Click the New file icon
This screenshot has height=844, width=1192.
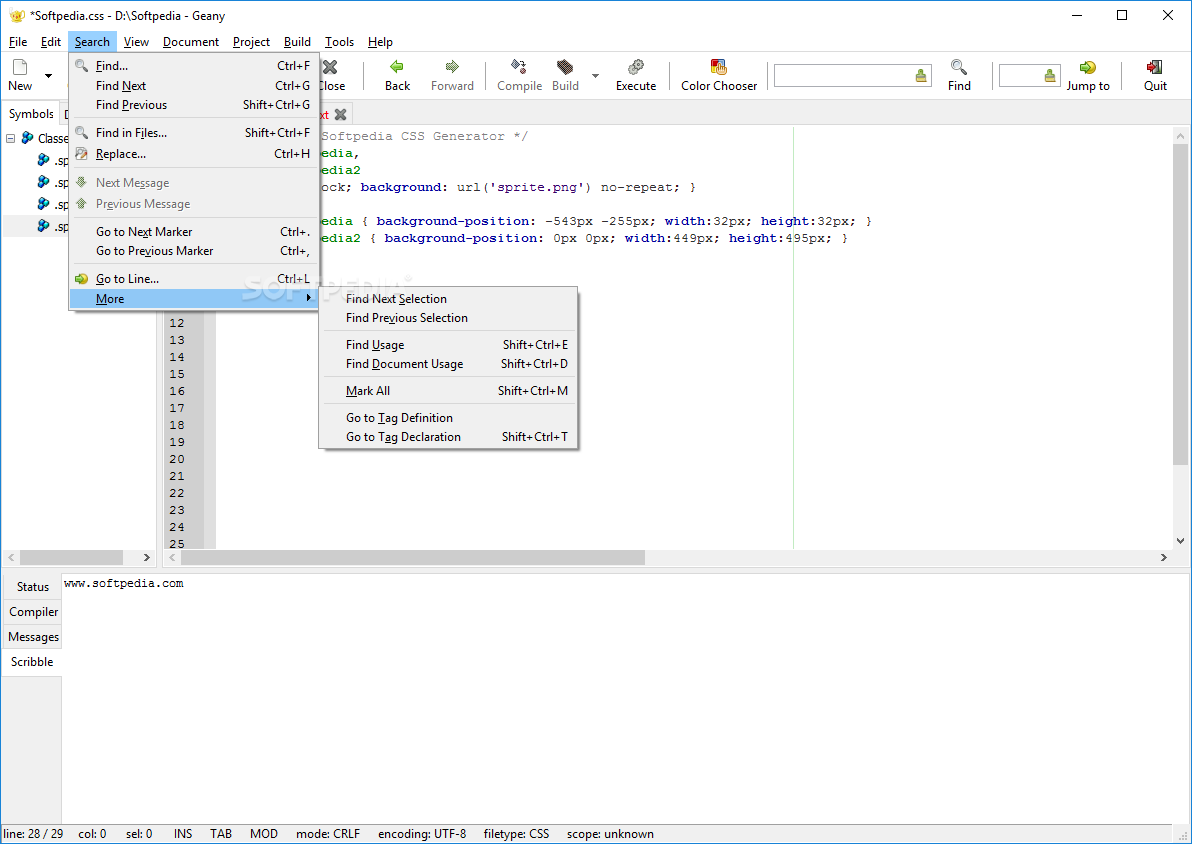(x=20, y=68)
